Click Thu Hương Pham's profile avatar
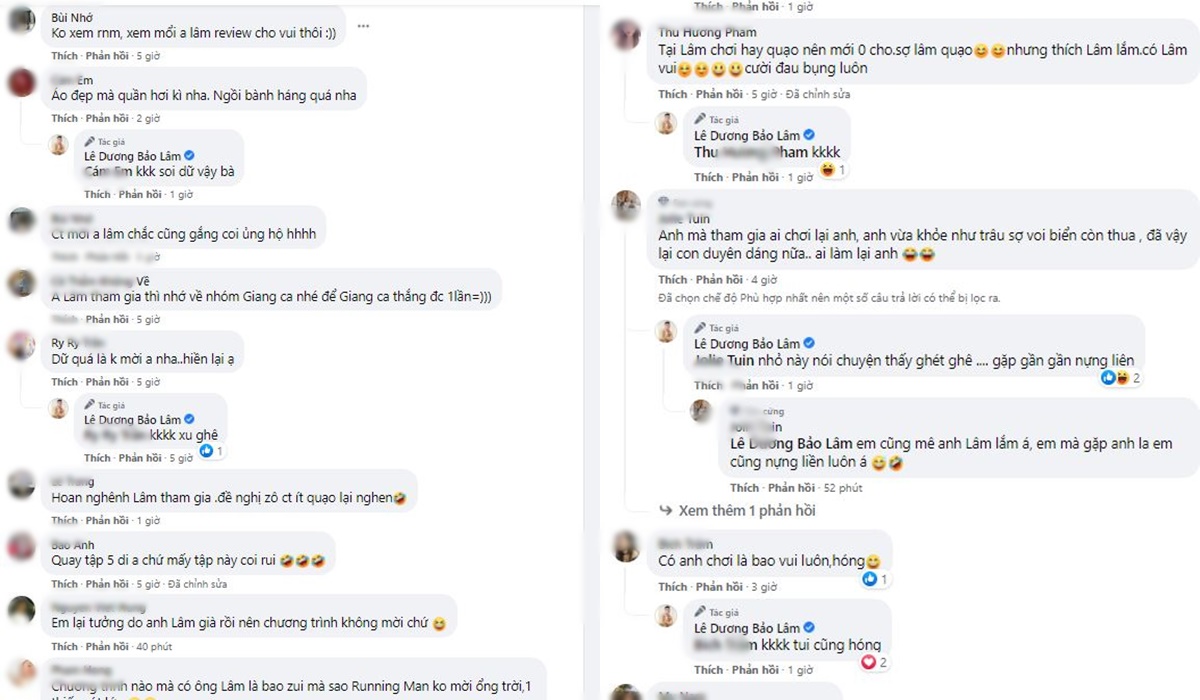The image size is (1200, 700). click(x=627, y=36)
